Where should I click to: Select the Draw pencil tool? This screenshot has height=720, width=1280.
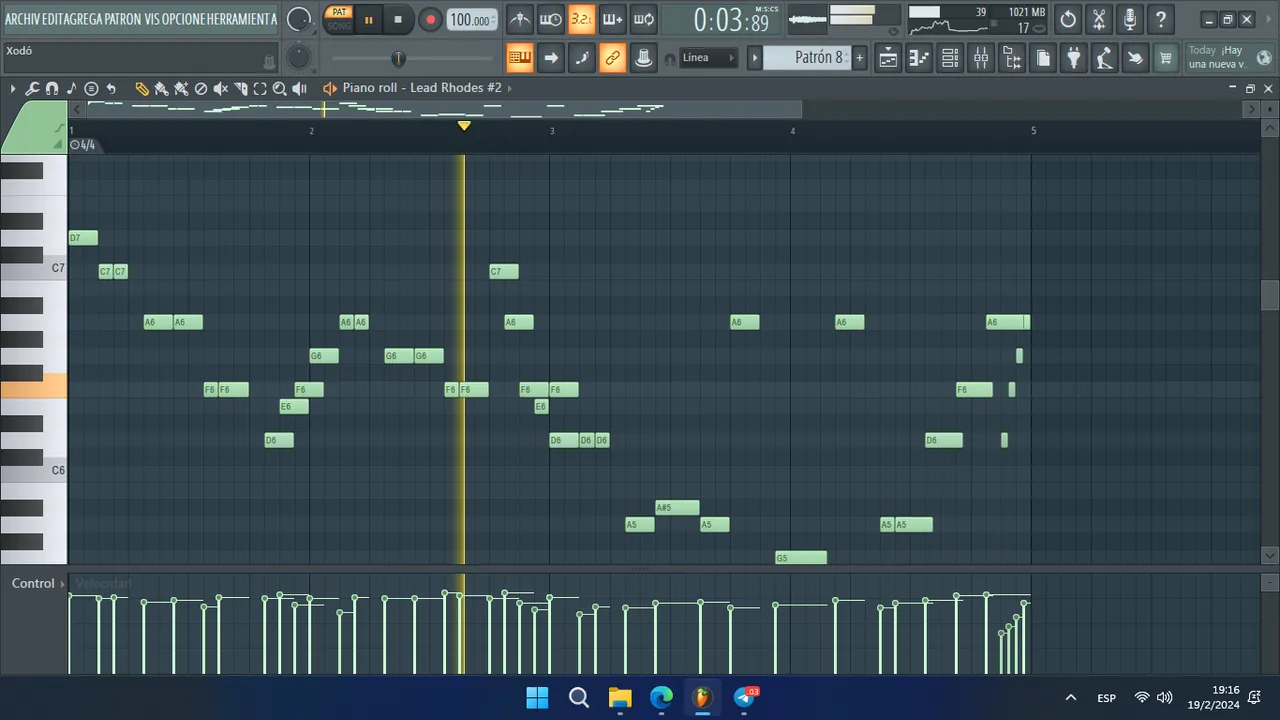[x=142, y=88]
